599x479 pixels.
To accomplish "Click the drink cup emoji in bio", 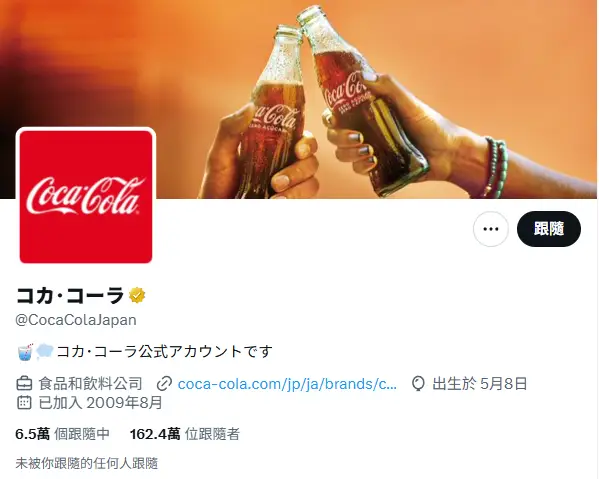I will tap(26, 351).
